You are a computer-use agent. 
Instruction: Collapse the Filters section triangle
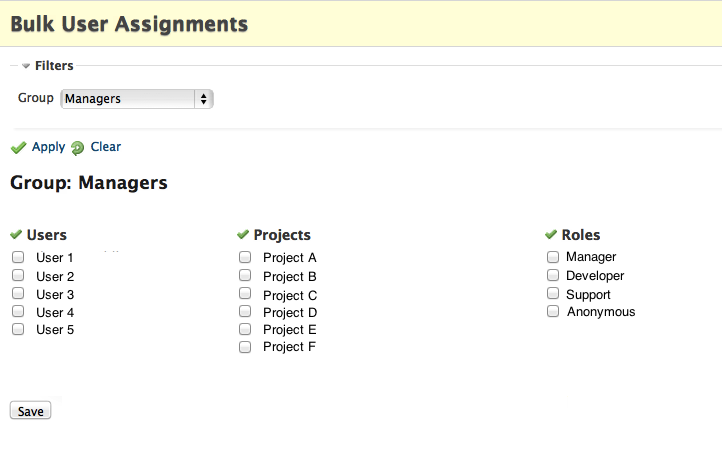click(26, 66)
